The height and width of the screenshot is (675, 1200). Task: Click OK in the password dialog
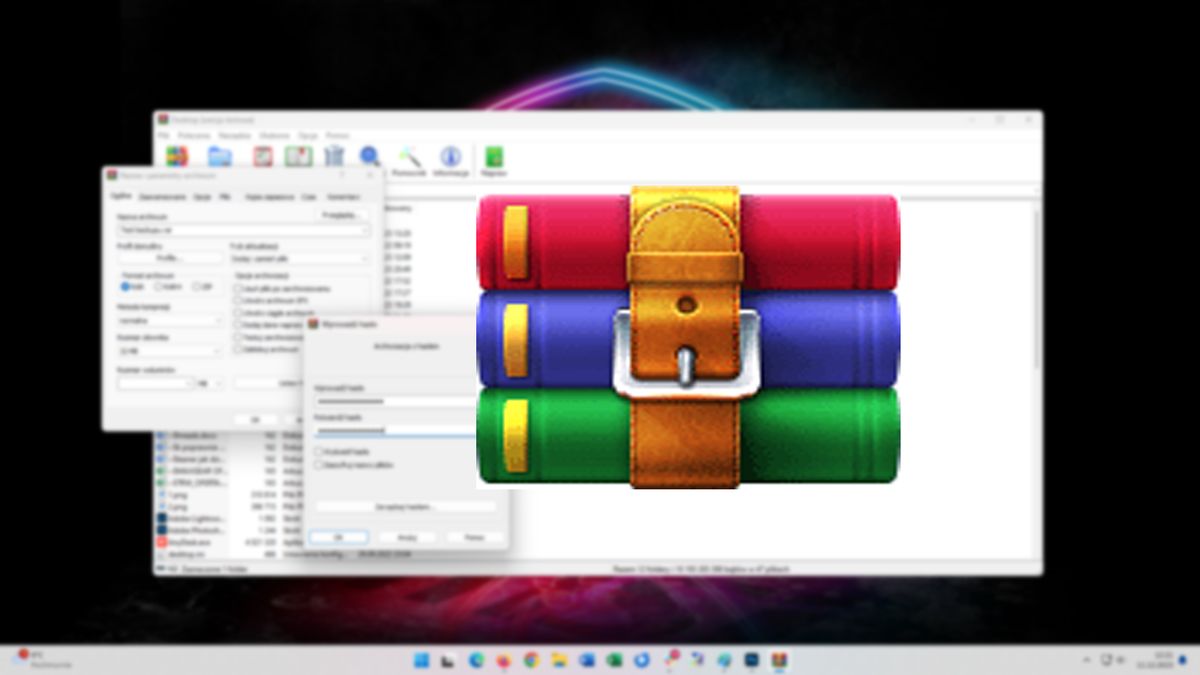(x=340, y=537)
